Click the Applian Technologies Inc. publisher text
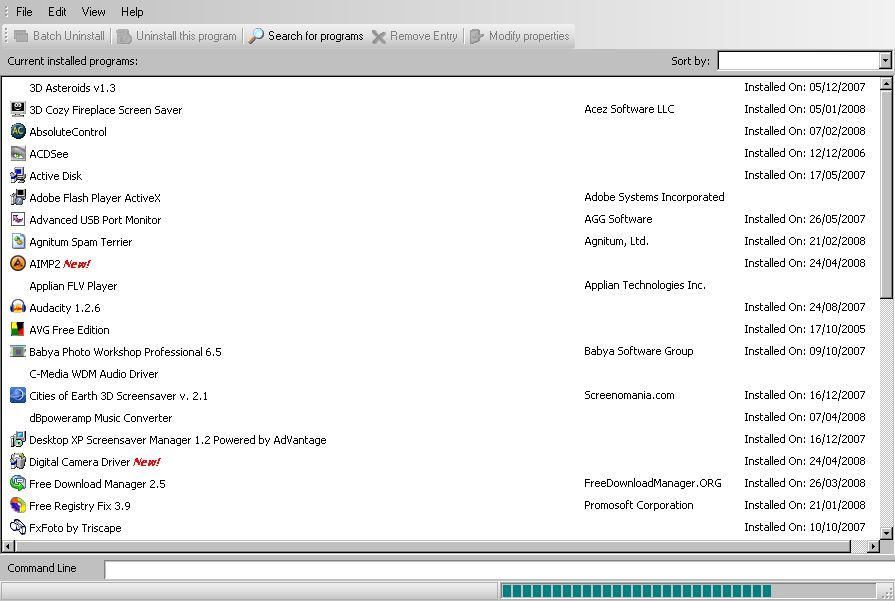 point(645,285)
